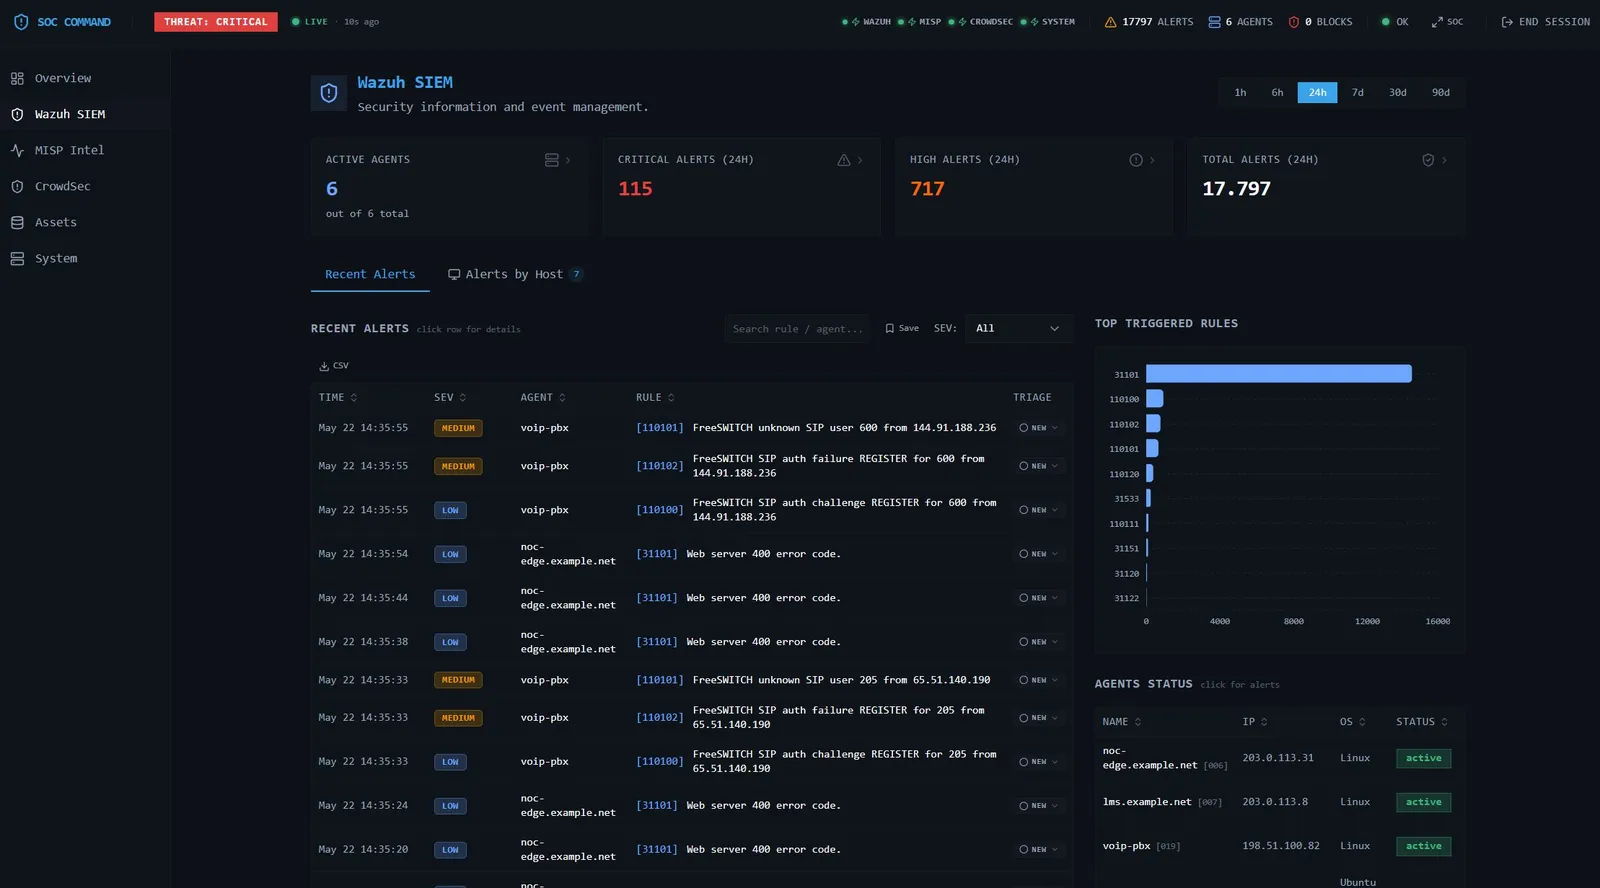
Task: Click the Wazuh SIEM page shield icon
Action: click(x=329, y=94)
